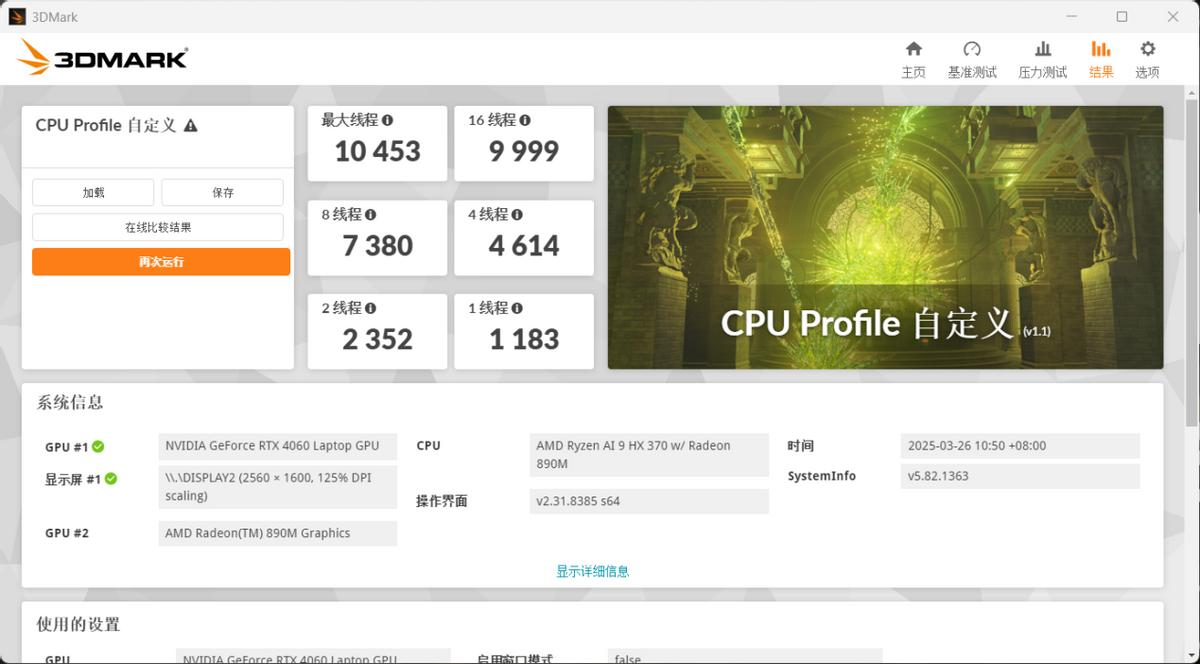Click the SystemInfo version v5.82.1363

pos(1020,476)
